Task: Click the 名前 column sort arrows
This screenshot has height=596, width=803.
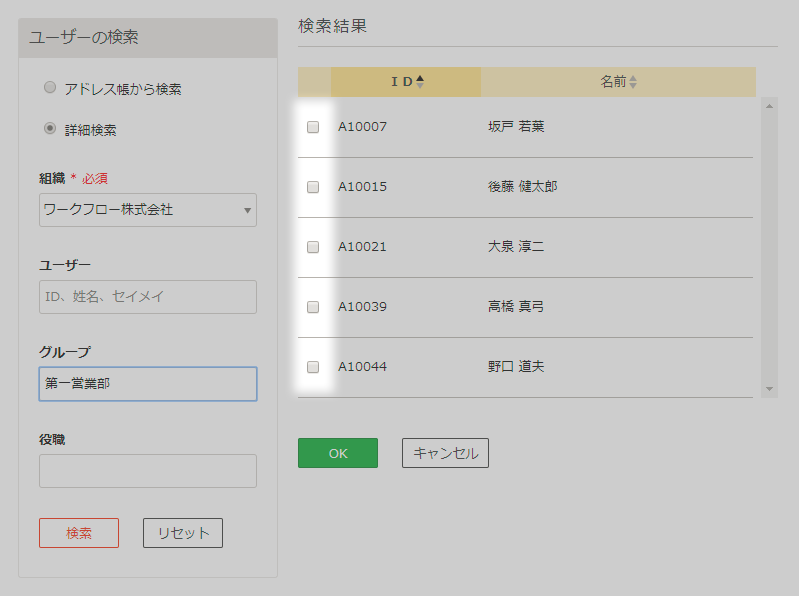Action: (633, 82)
